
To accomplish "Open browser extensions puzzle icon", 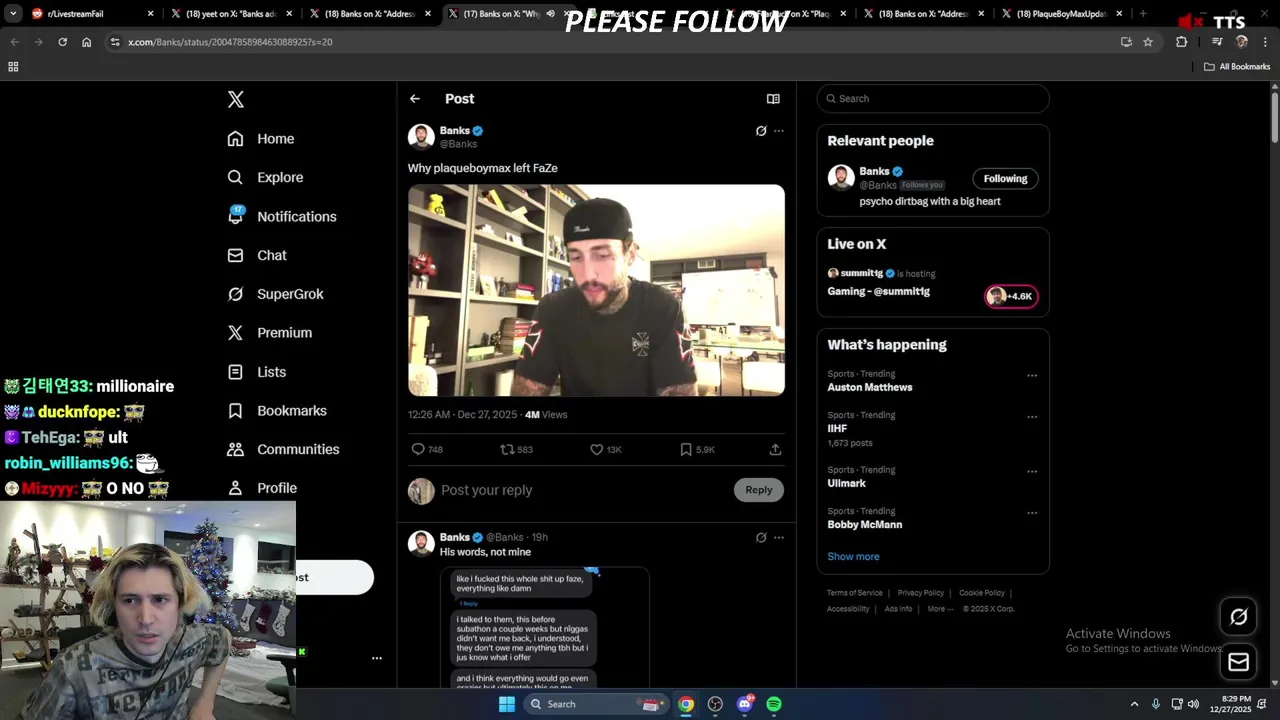I will point(1182,42).
